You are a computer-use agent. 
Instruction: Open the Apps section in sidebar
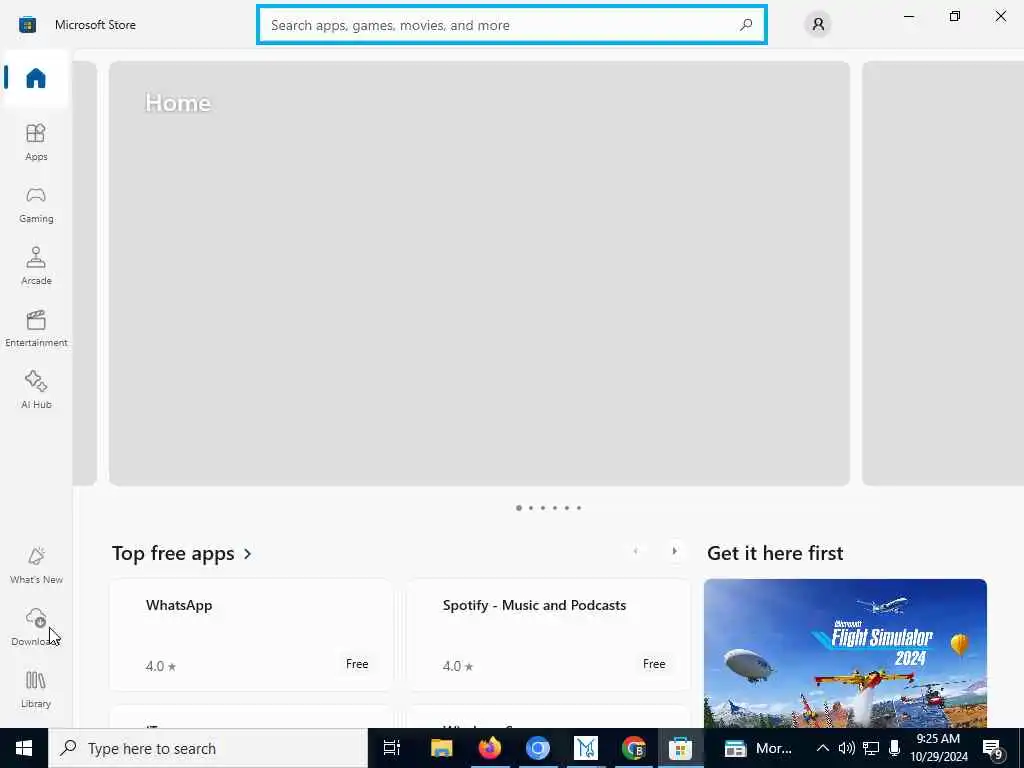tap(36, 142)
